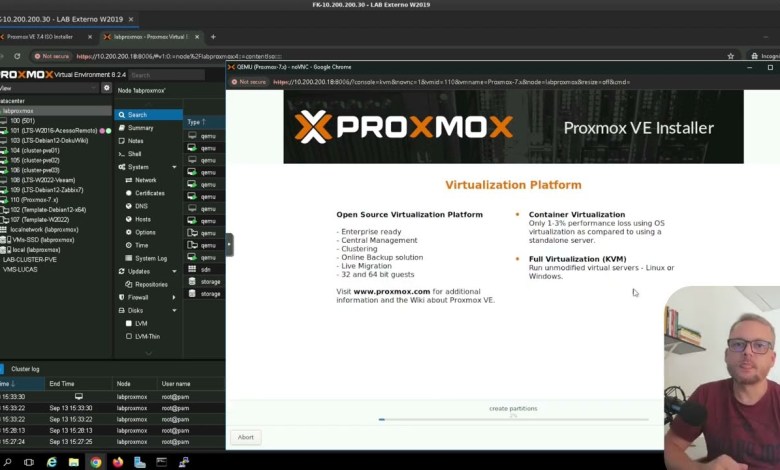
Task: Select VM 101 LTS-W2016-AcessoRemoto
Action: tap(56, 130)
